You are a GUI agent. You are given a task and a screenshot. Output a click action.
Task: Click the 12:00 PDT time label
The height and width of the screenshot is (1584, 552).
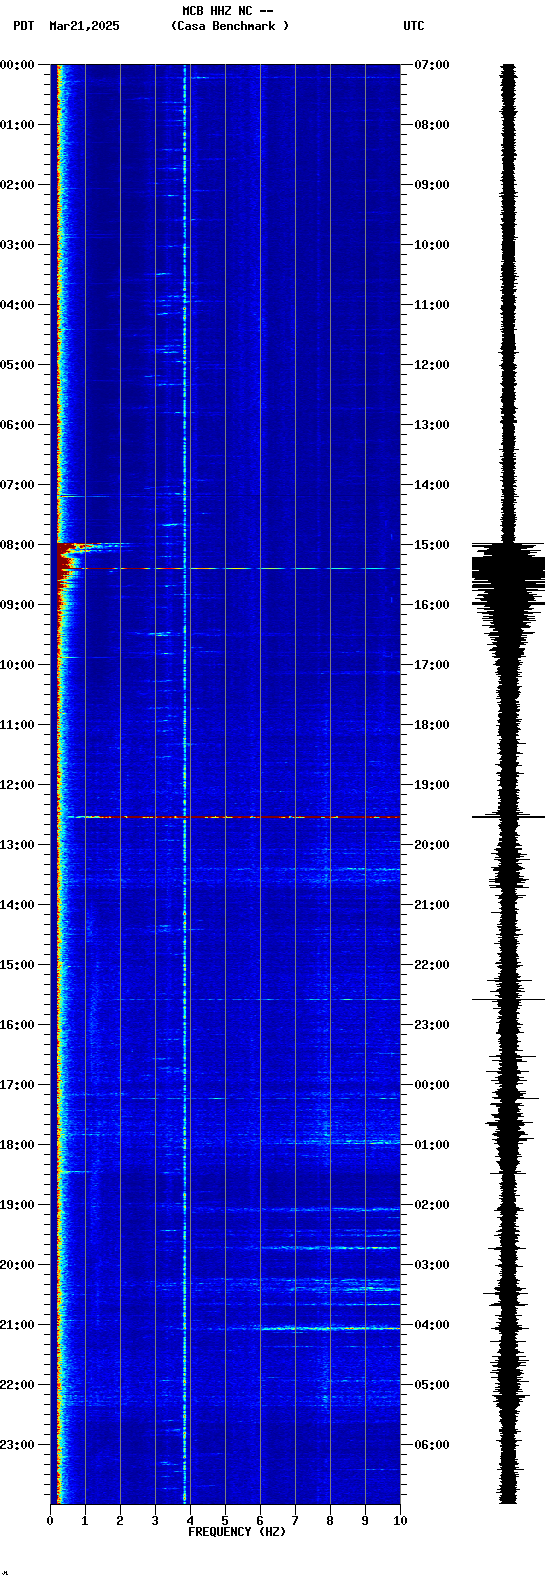17,785
